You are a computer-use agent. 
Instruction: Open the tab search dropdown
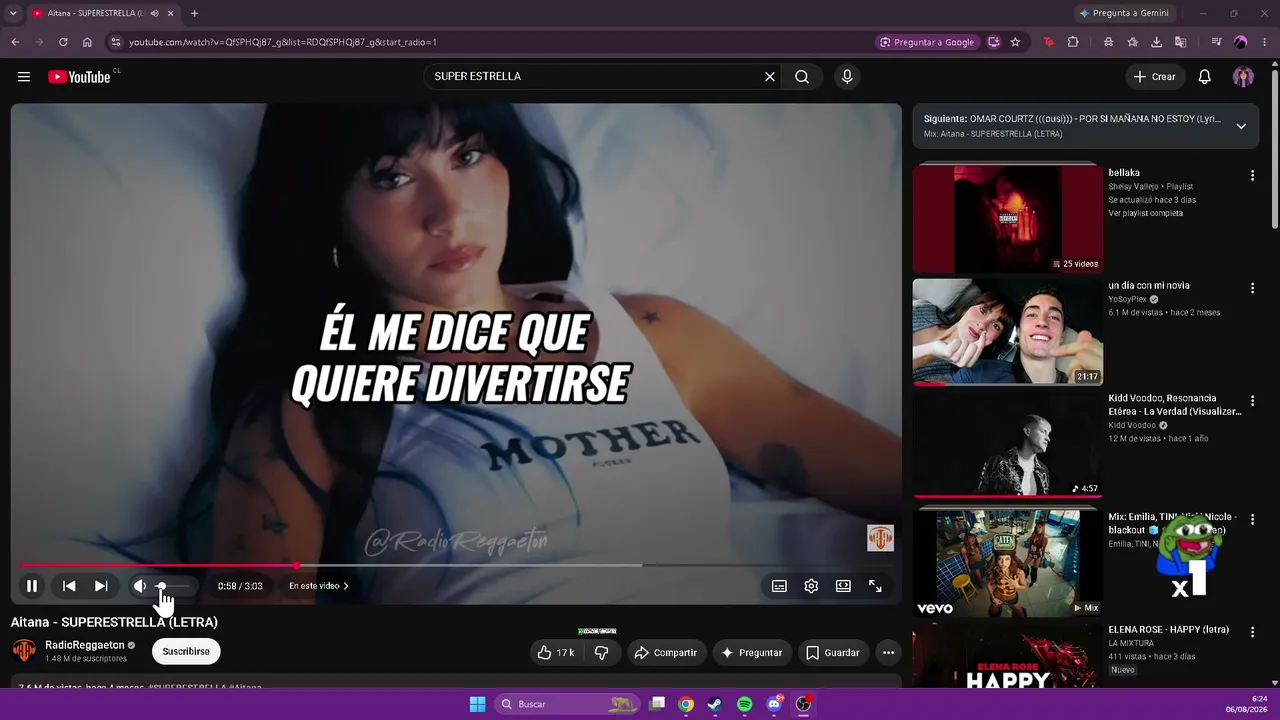click(13, 14)
